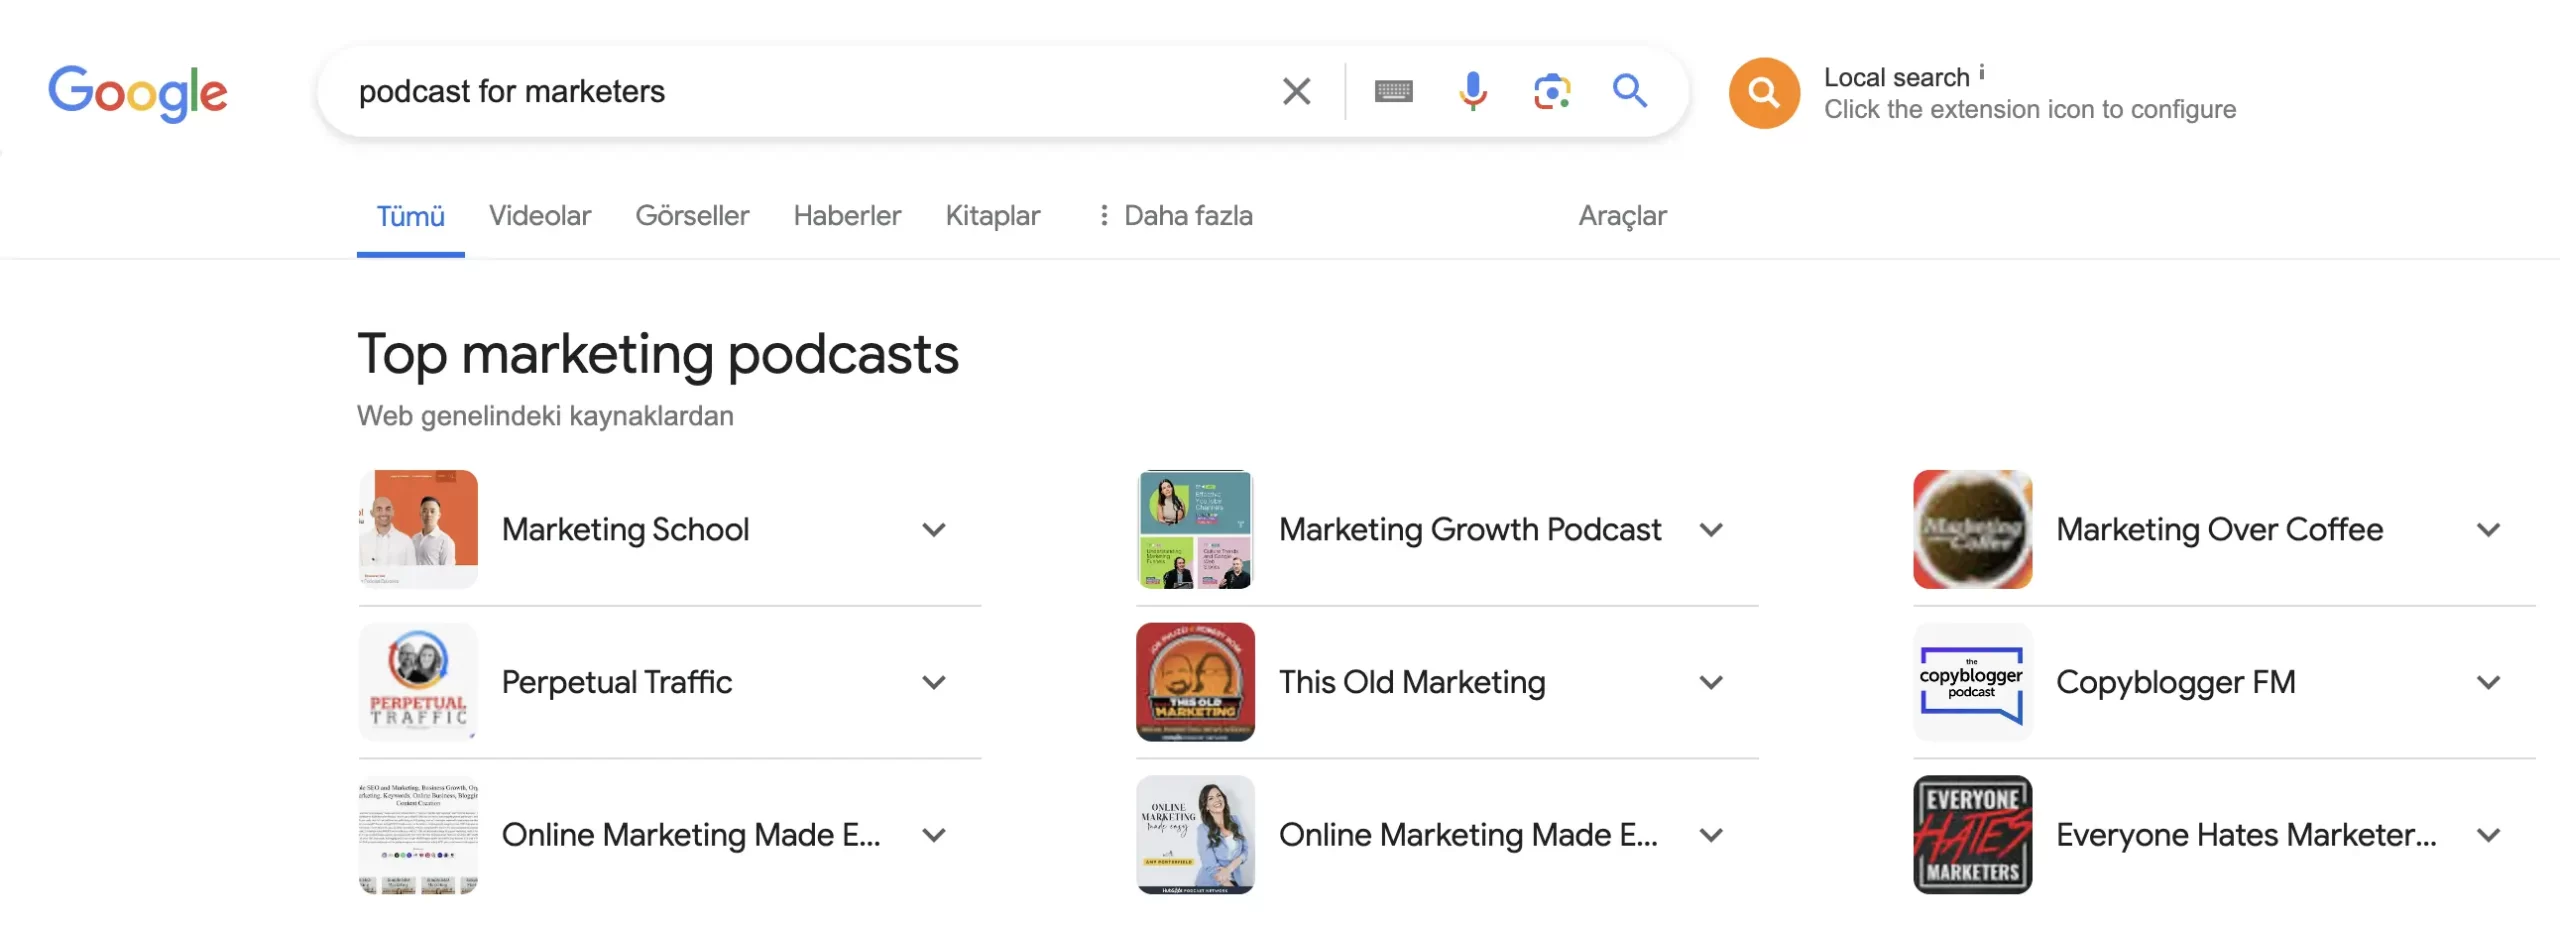2560x926 pixels.
Task: Open Google Lens image search icon
Action: tap(1552, 91)
